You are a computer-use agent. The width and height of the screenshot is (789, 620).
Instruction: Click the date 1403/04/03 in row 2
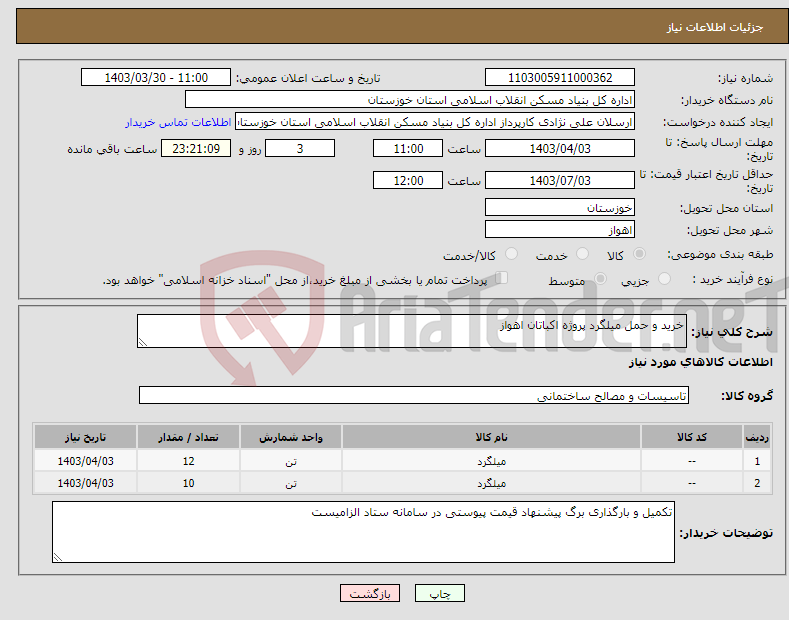(x=86, y=483)
